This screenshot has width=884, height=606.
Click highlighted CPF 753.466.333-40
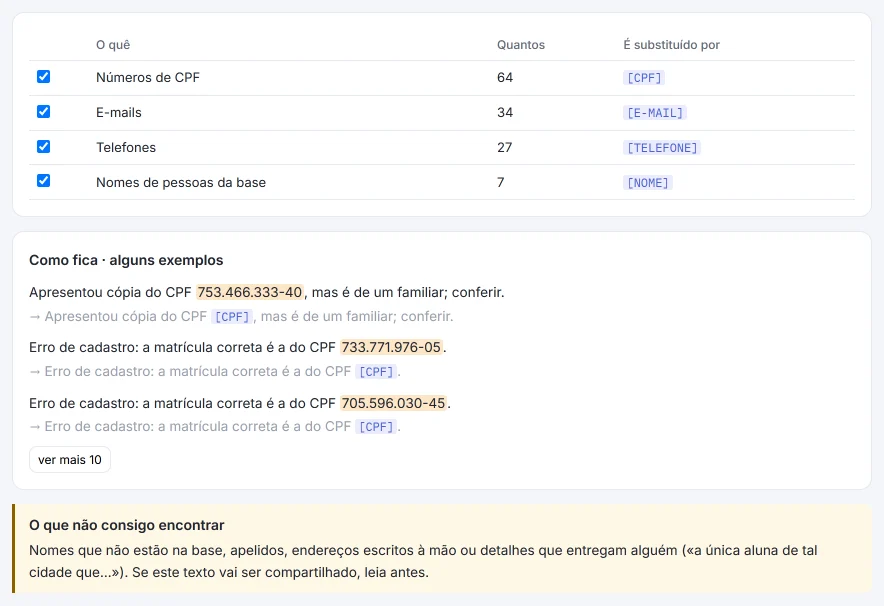(x=250, y=292)
